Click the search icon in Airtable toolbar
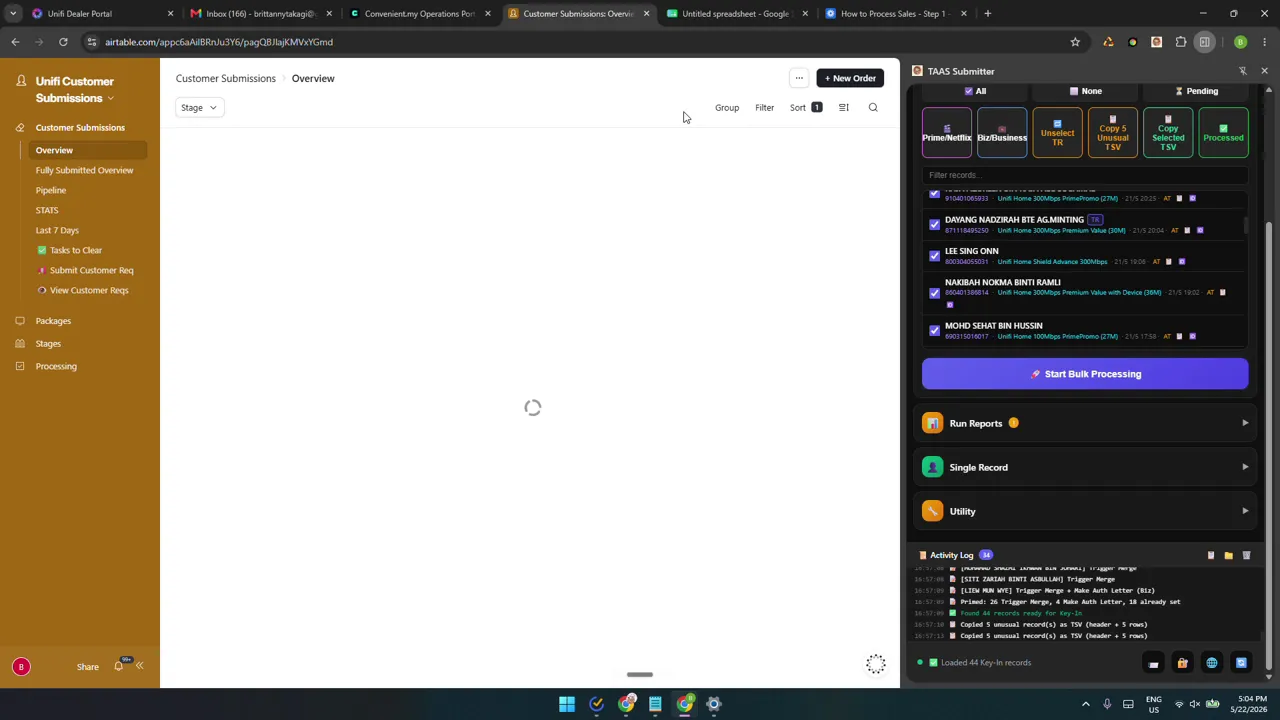 tap(873, 107)
